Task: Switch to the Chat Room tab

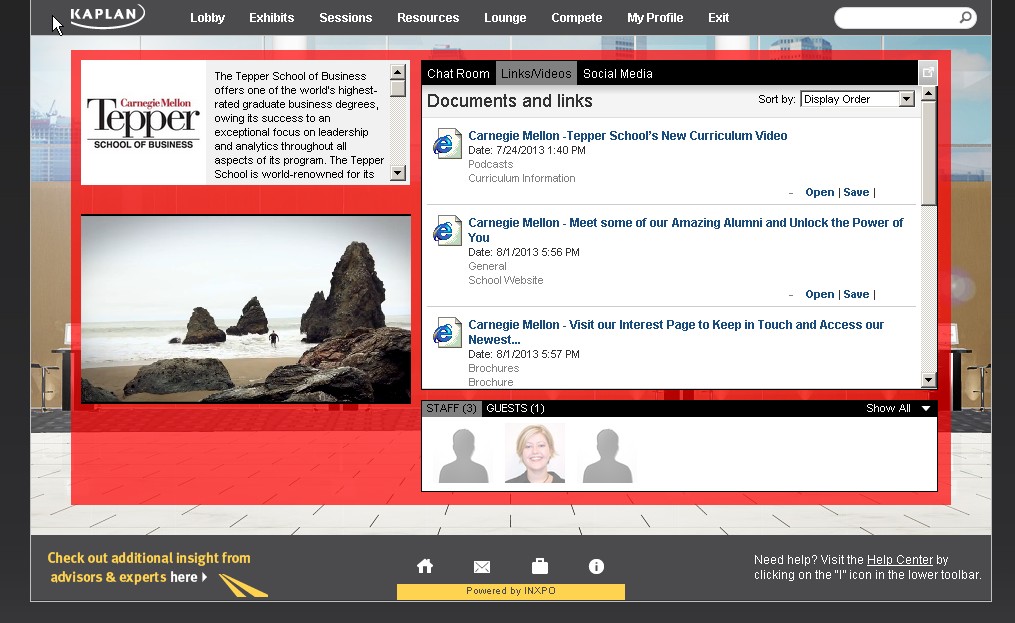Action: pos(458,74)
